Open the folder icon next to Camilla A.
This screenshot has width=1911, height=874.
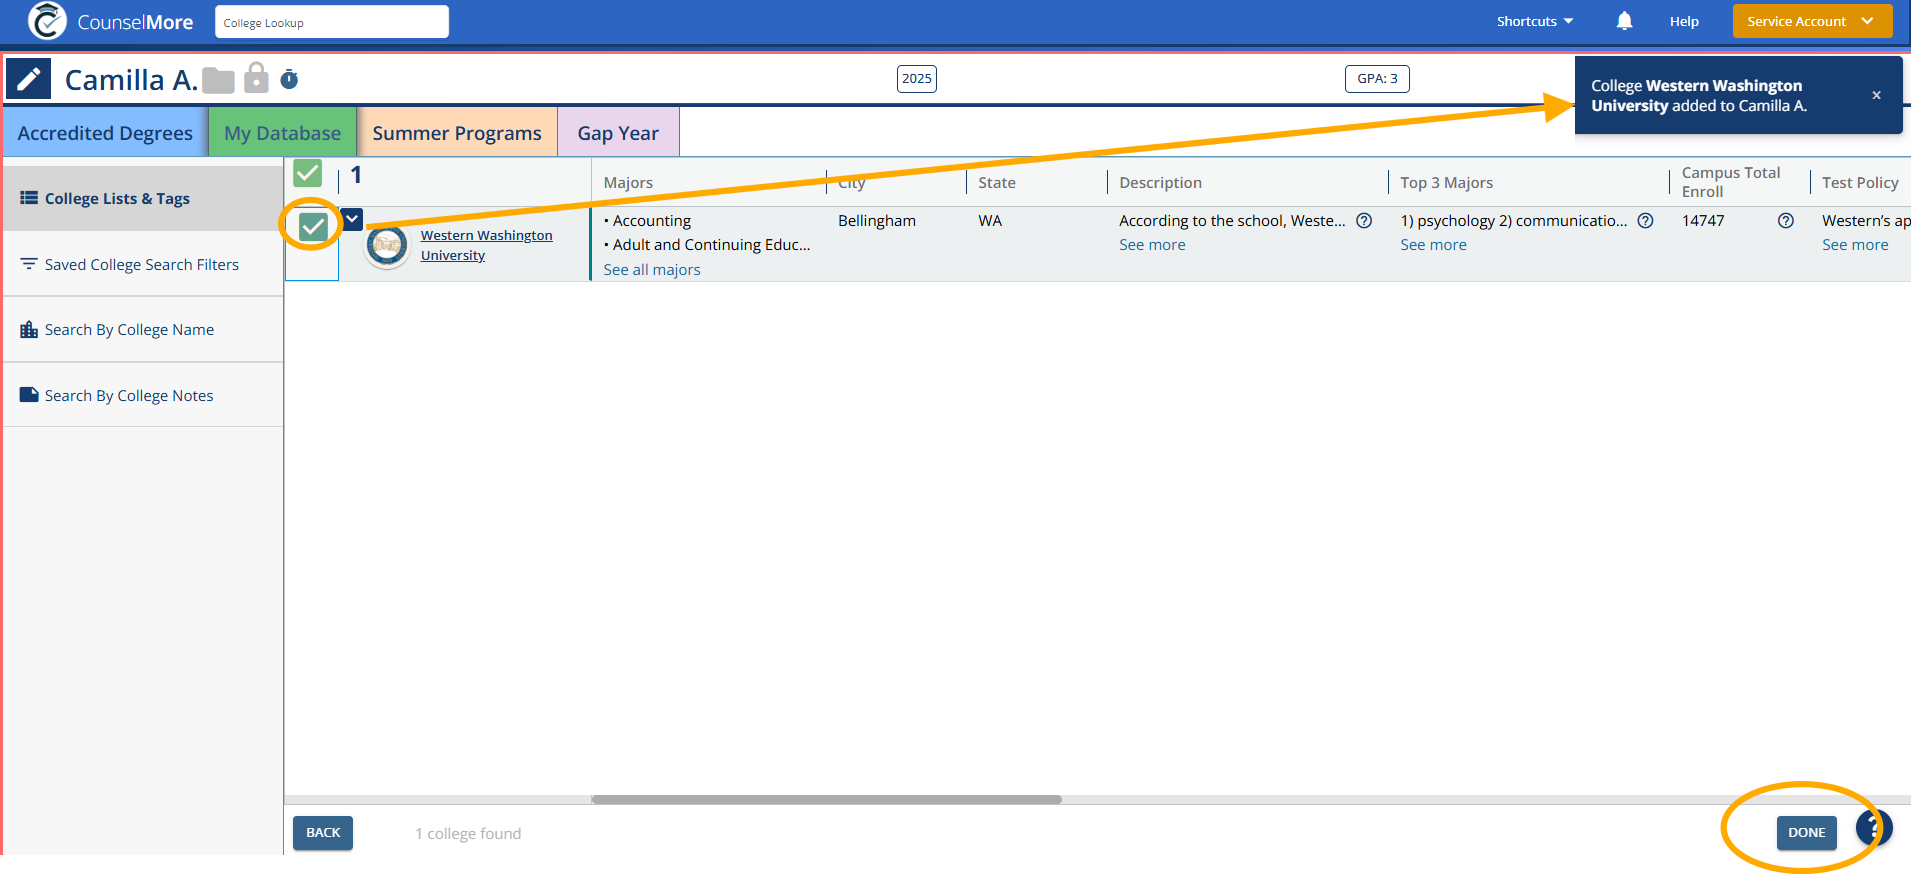[218, 80]
